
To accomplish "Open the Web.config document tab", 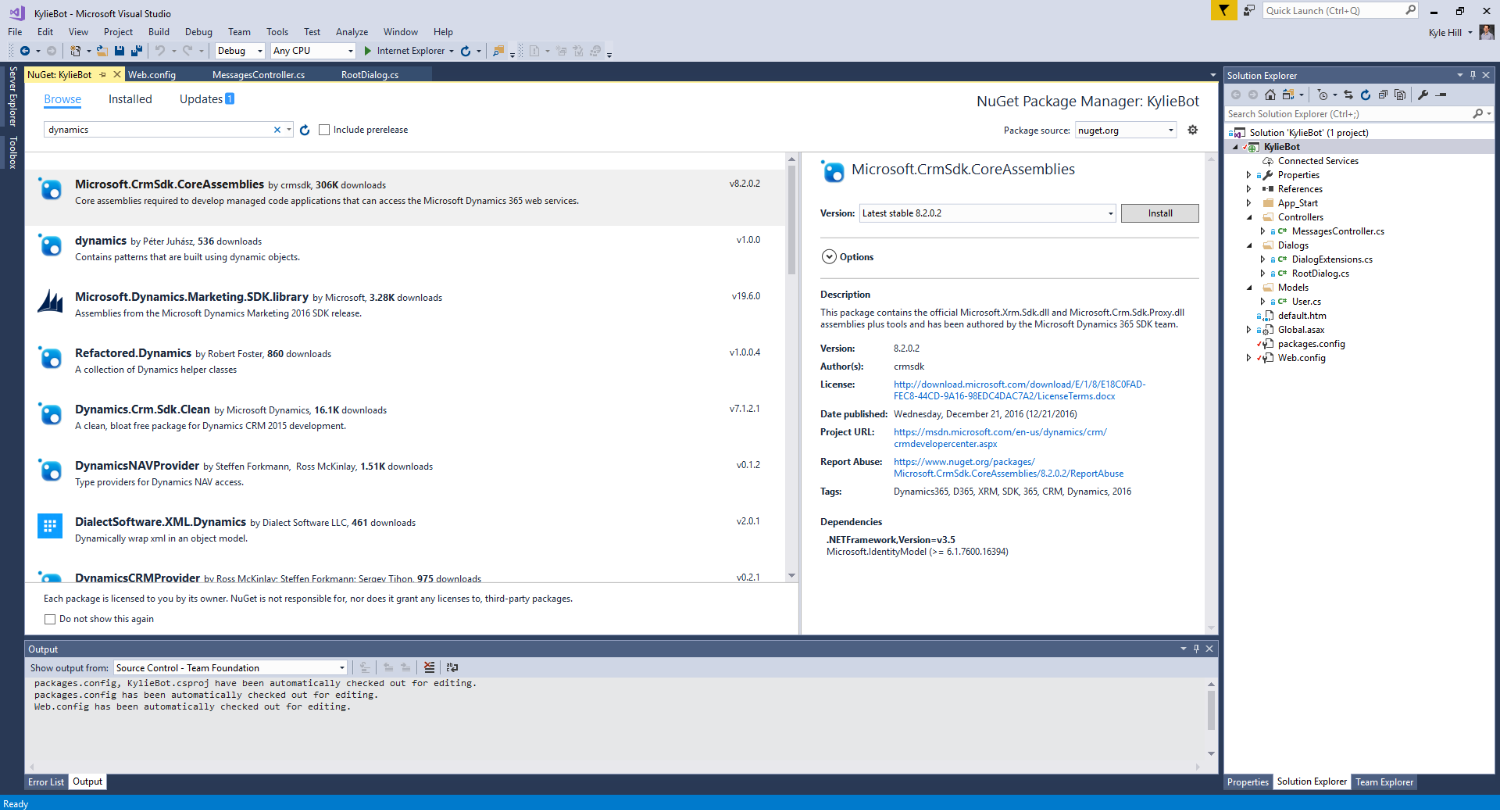I will (x=152, y=74).
